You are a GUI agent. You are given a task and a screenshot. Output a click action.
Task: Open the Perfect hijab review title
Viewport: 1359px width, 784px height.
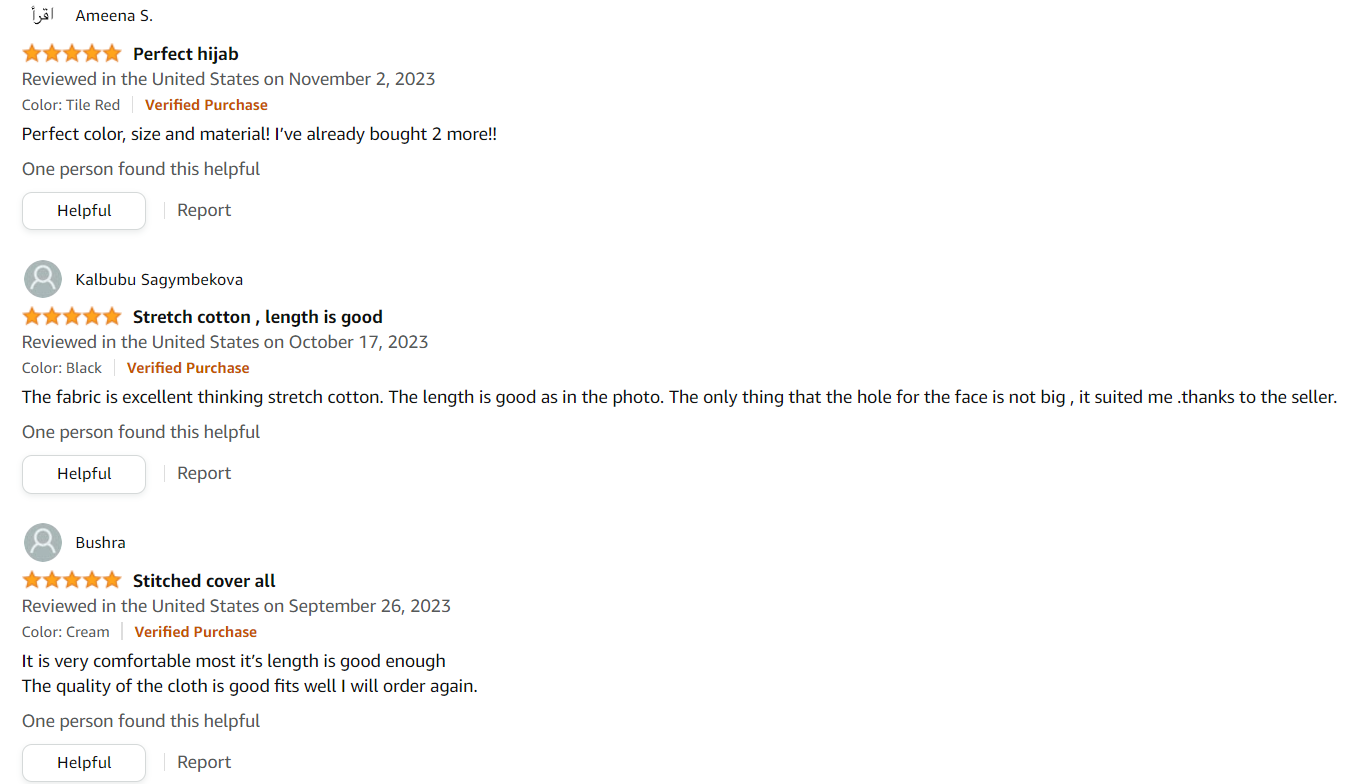click(186, 54)
